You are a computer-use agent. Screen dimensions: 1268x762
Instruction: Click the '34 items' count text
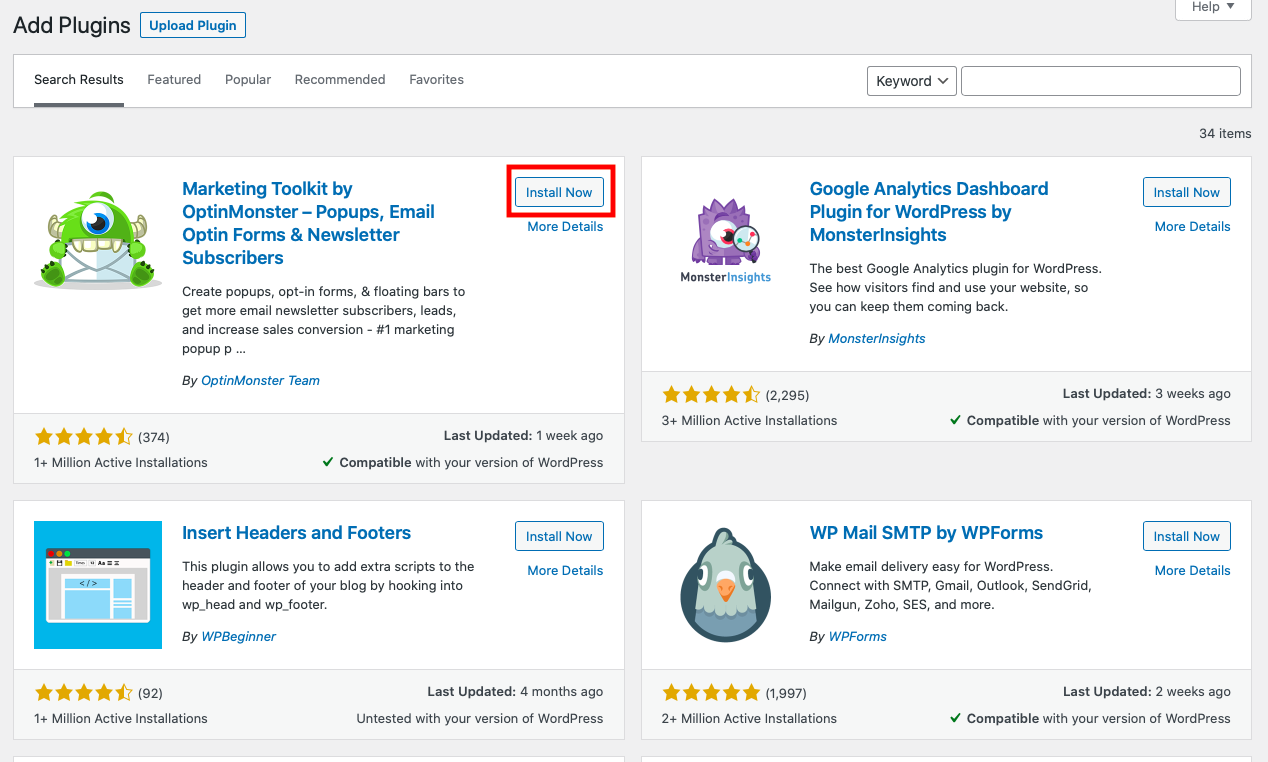pyautogui.click(x=1225, y=133)
